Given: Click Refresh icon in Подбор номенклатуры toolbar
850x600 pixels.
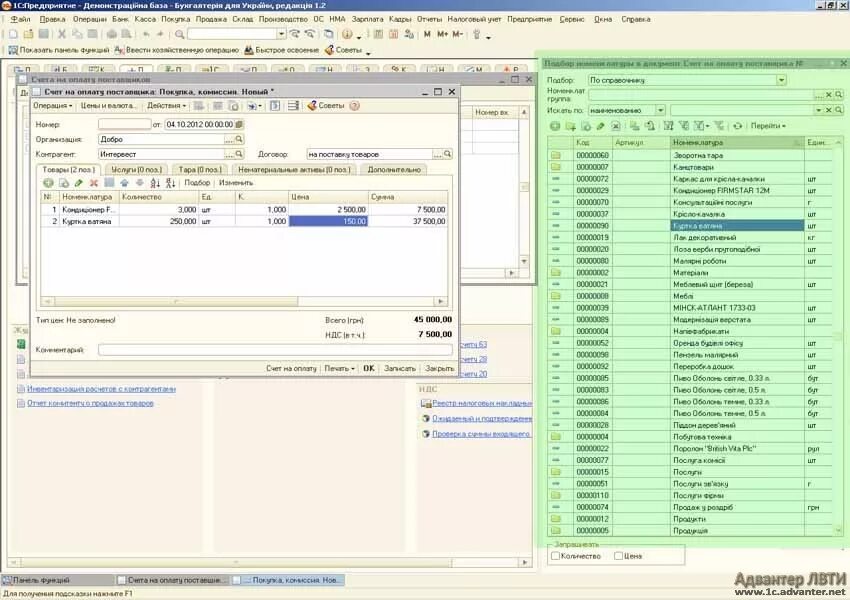Looking at the screenshot, I should (737, 126).
